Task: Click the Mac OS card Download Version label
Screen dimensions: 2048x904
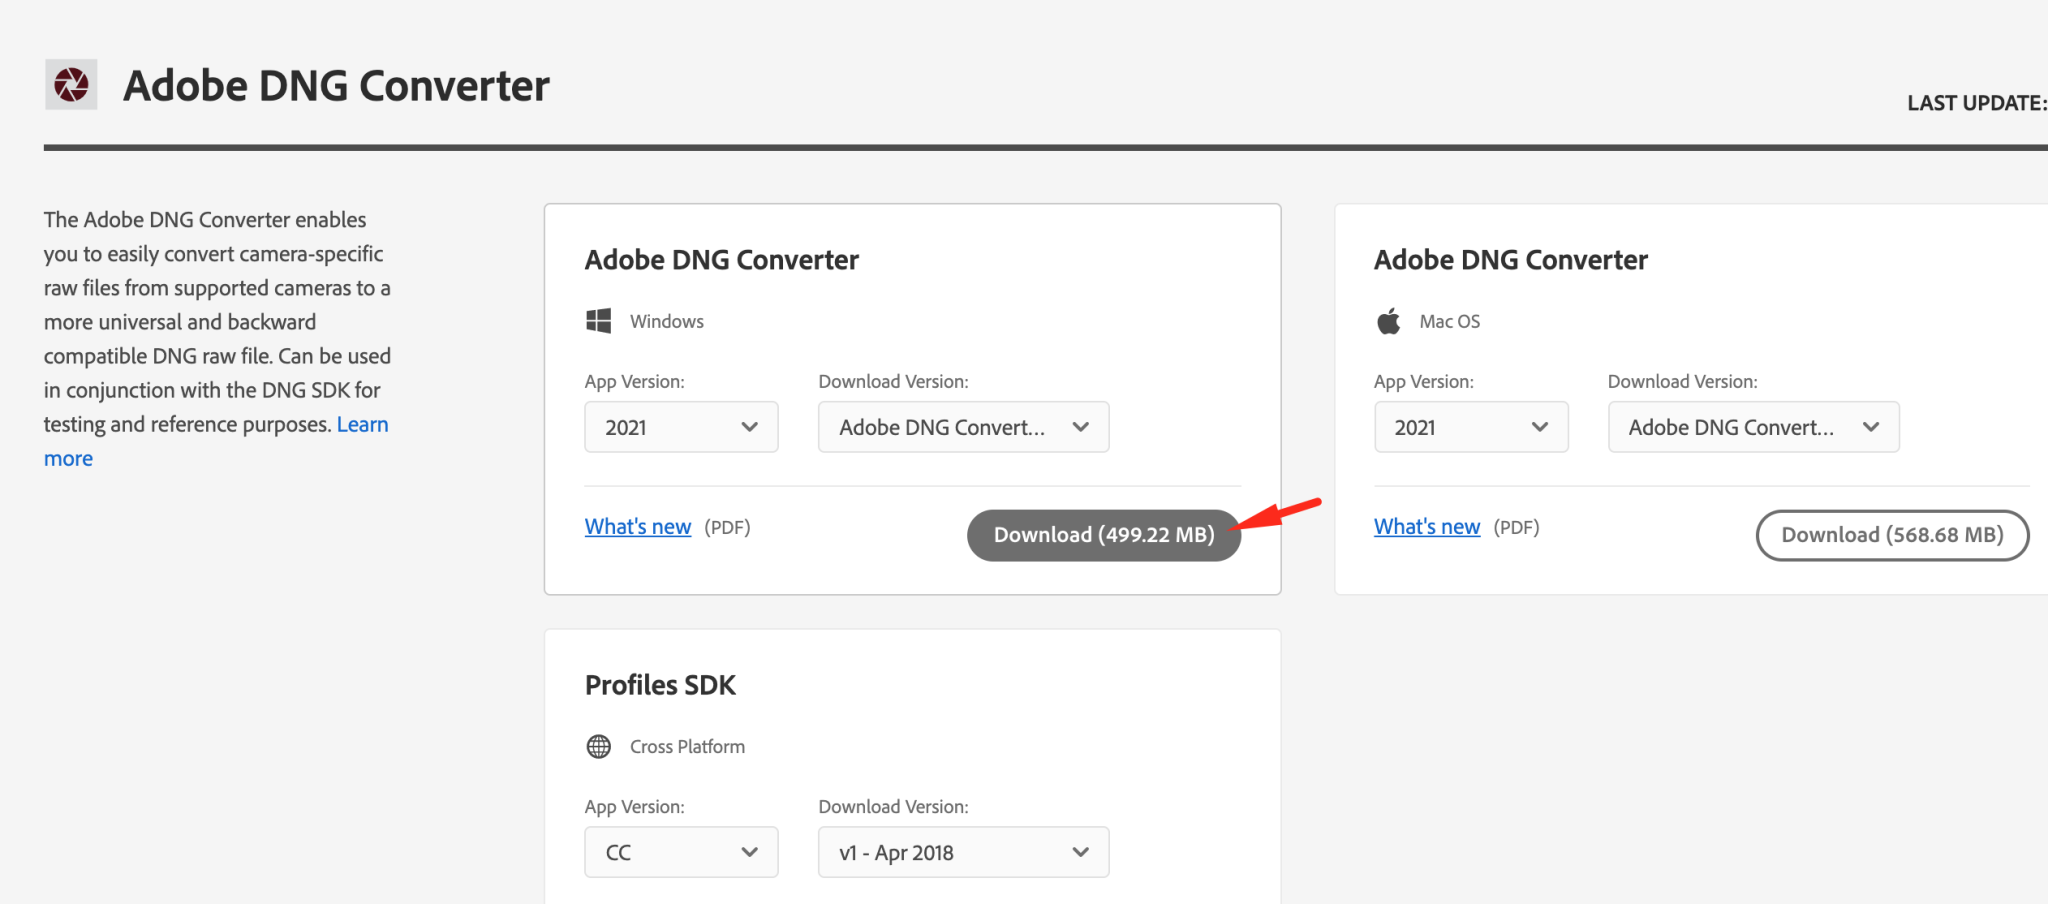Action: 1682,381
